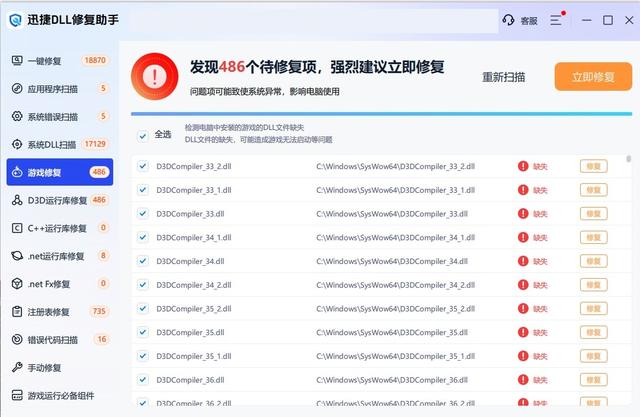Click the 迅捷DLL修复助手 shield logo
Image resolution: width=640 pixels, height=417 pixels.
[16, 20]
